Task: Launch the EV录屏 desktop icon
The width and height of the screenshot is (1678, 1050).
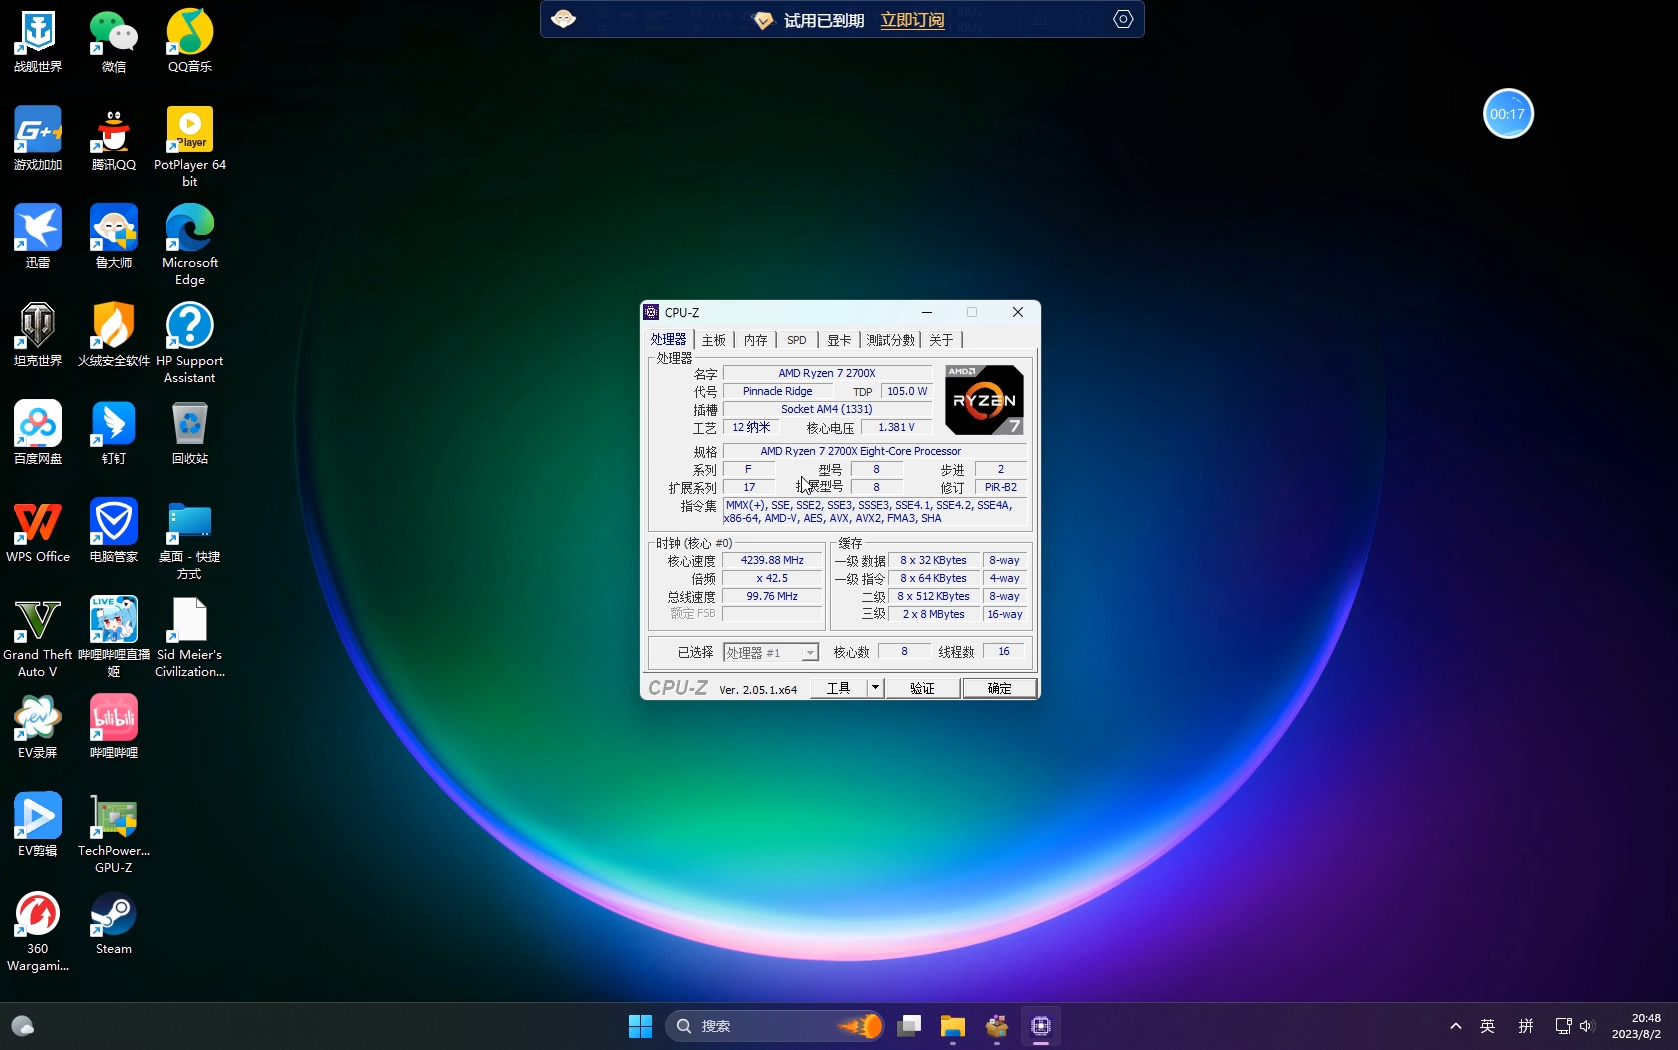Action: pyautogui.click(x=38, y=726)
